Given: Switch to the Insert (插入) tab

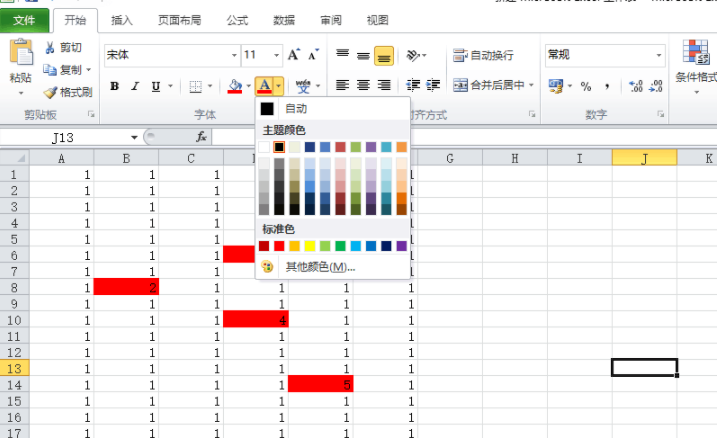Looking at the screenshot, I should pyautogui.click(x=122, y=19).
